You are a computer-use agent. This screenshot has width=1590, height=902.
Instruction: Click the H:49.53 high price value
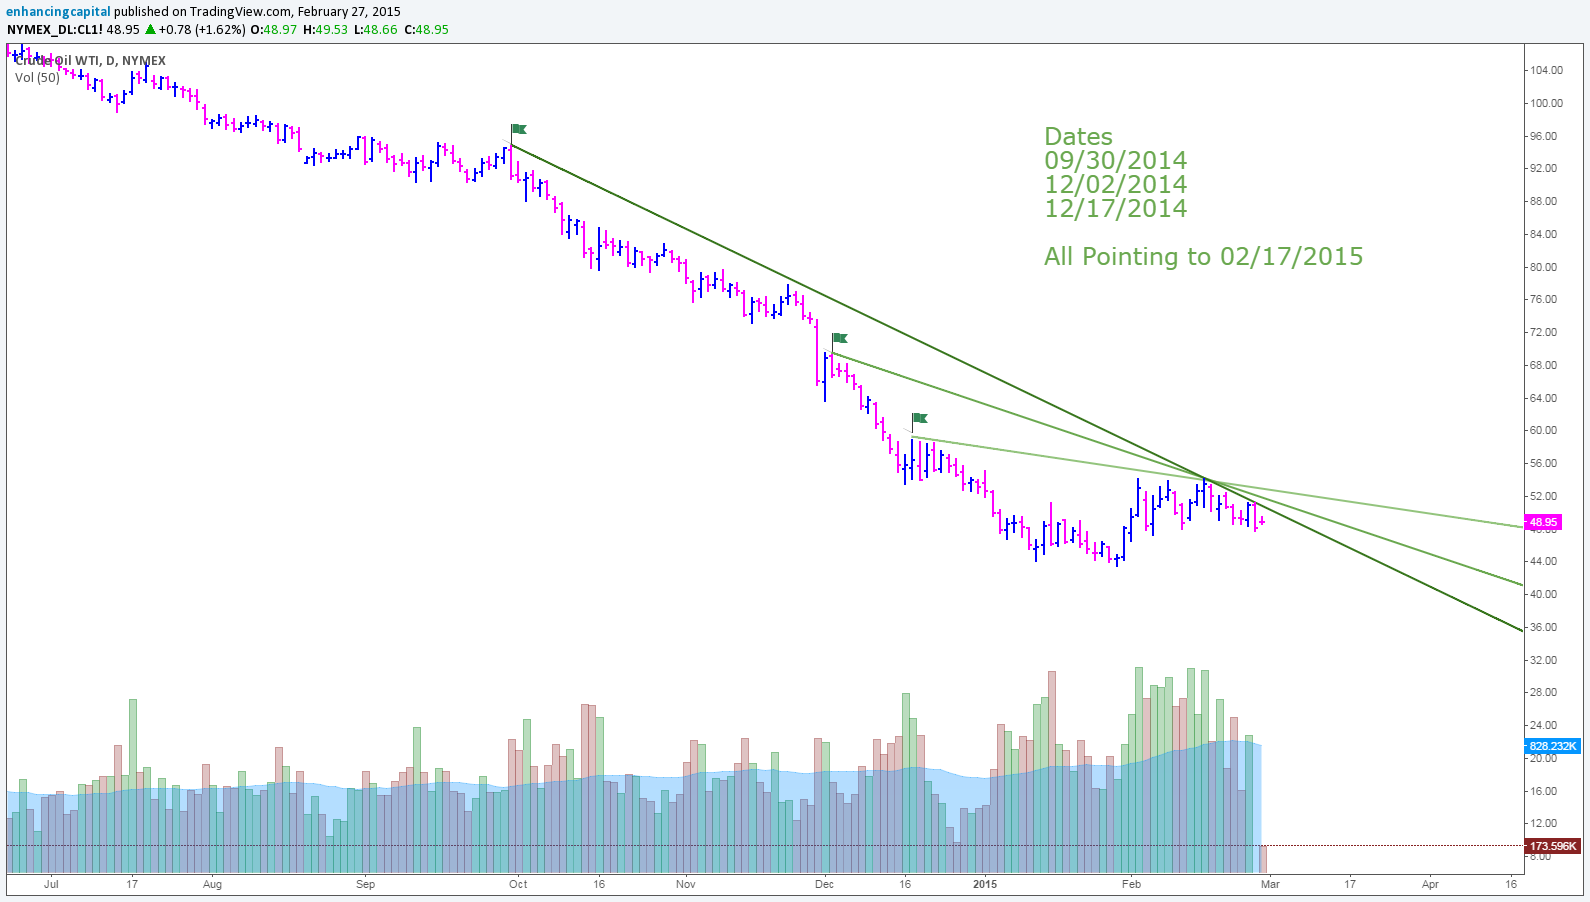325,29
